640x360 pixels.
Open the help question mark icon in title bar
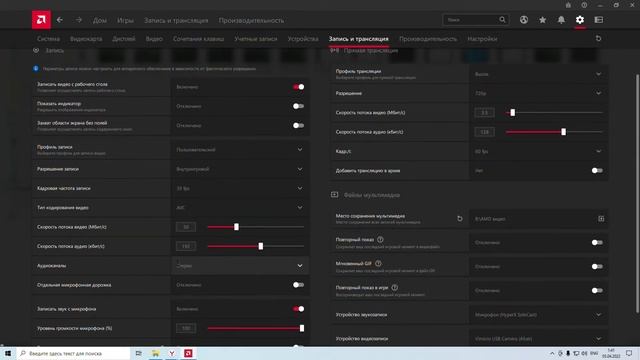point(584,5)
